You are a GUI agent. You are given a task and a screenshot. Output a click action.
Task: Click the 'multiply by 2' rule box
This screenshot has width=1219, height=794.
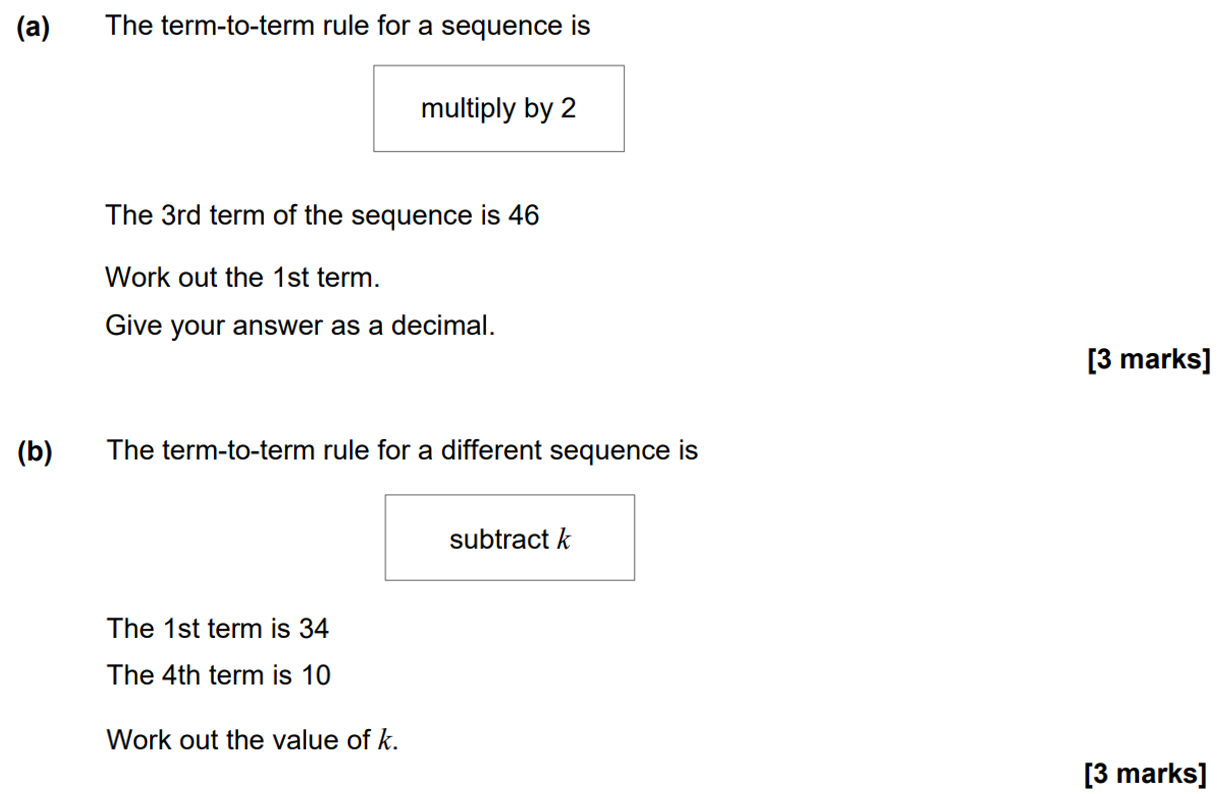point(498,108)
